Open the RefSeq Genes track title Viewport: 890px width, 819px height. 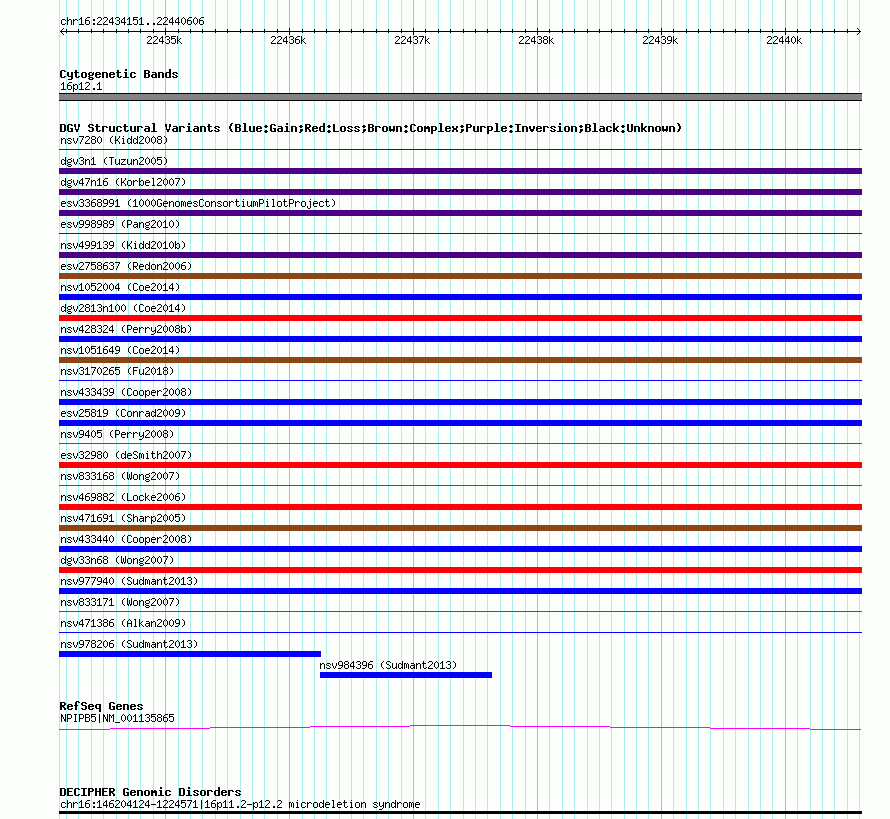tap(101, 706)
